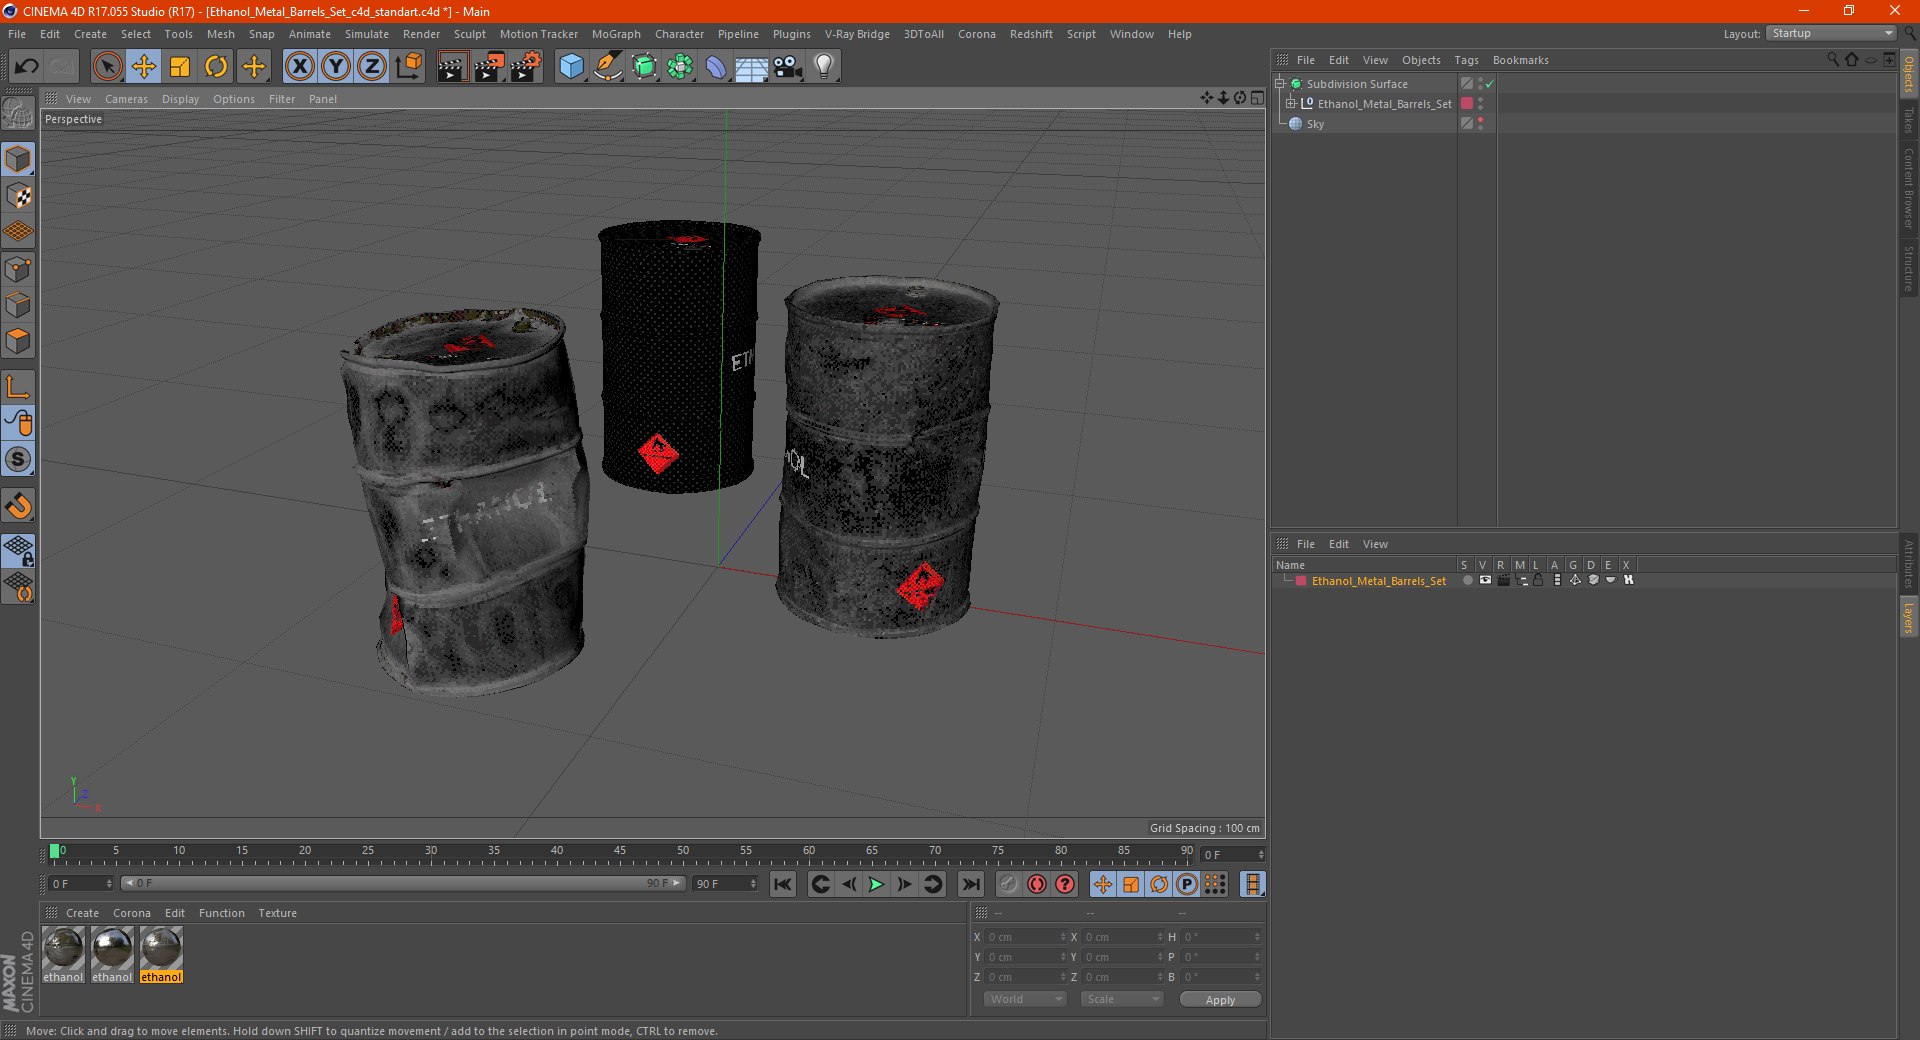Viewport: 1920px width, 1040px height.
Task: Play the animation forward
Action: pyautogui.click(x=876, y=884)
